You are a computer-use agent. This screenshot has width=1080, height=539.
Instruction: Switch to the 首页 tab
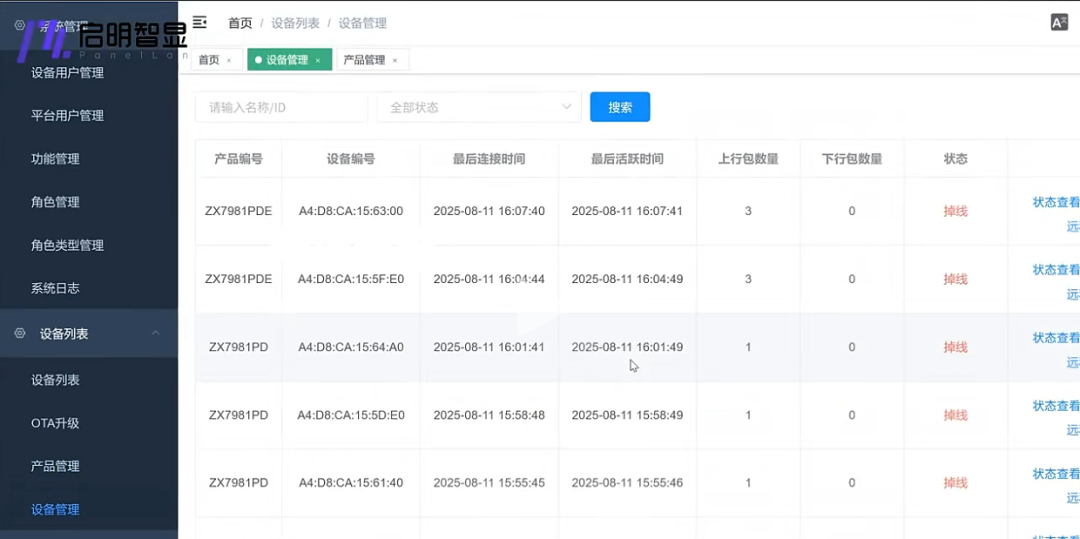(208, 60)
